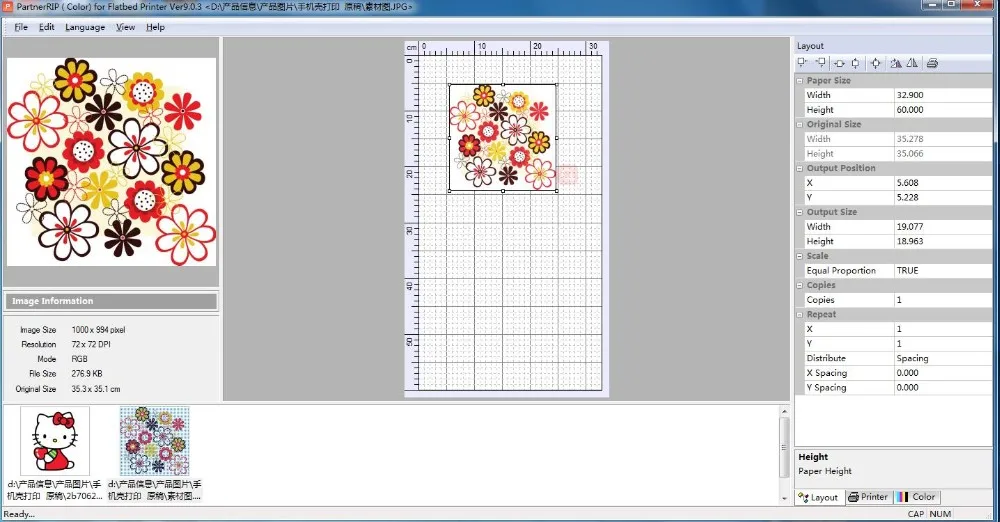Switch to the Printer tab
The image size is (1000, 522).
pos(868,497)
